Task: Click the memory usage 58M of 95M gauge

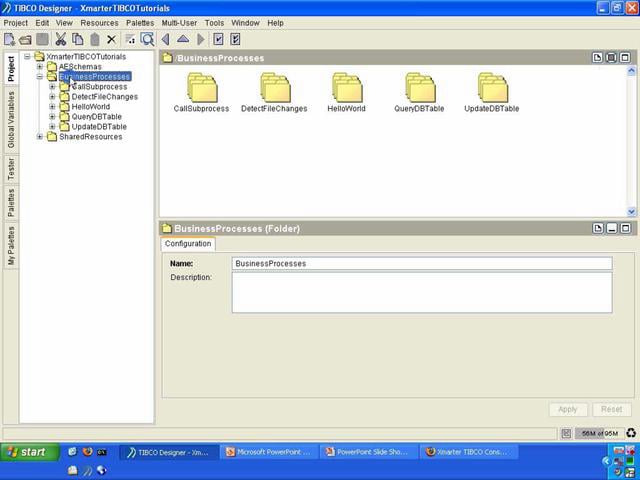Action: [600, 433]
